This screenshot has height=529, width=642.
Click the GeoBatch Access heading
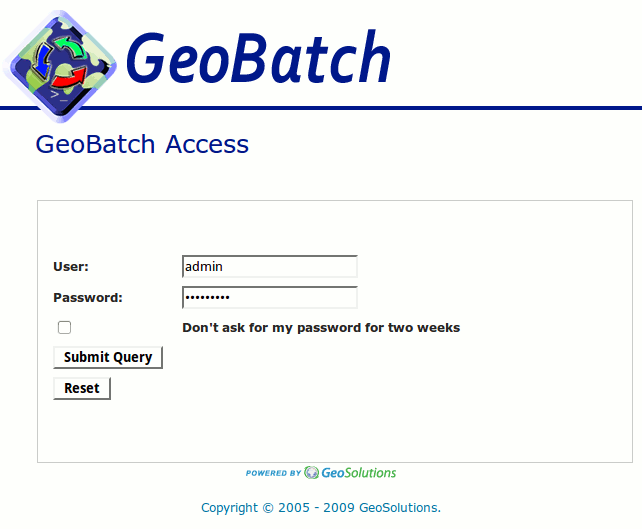142,144
